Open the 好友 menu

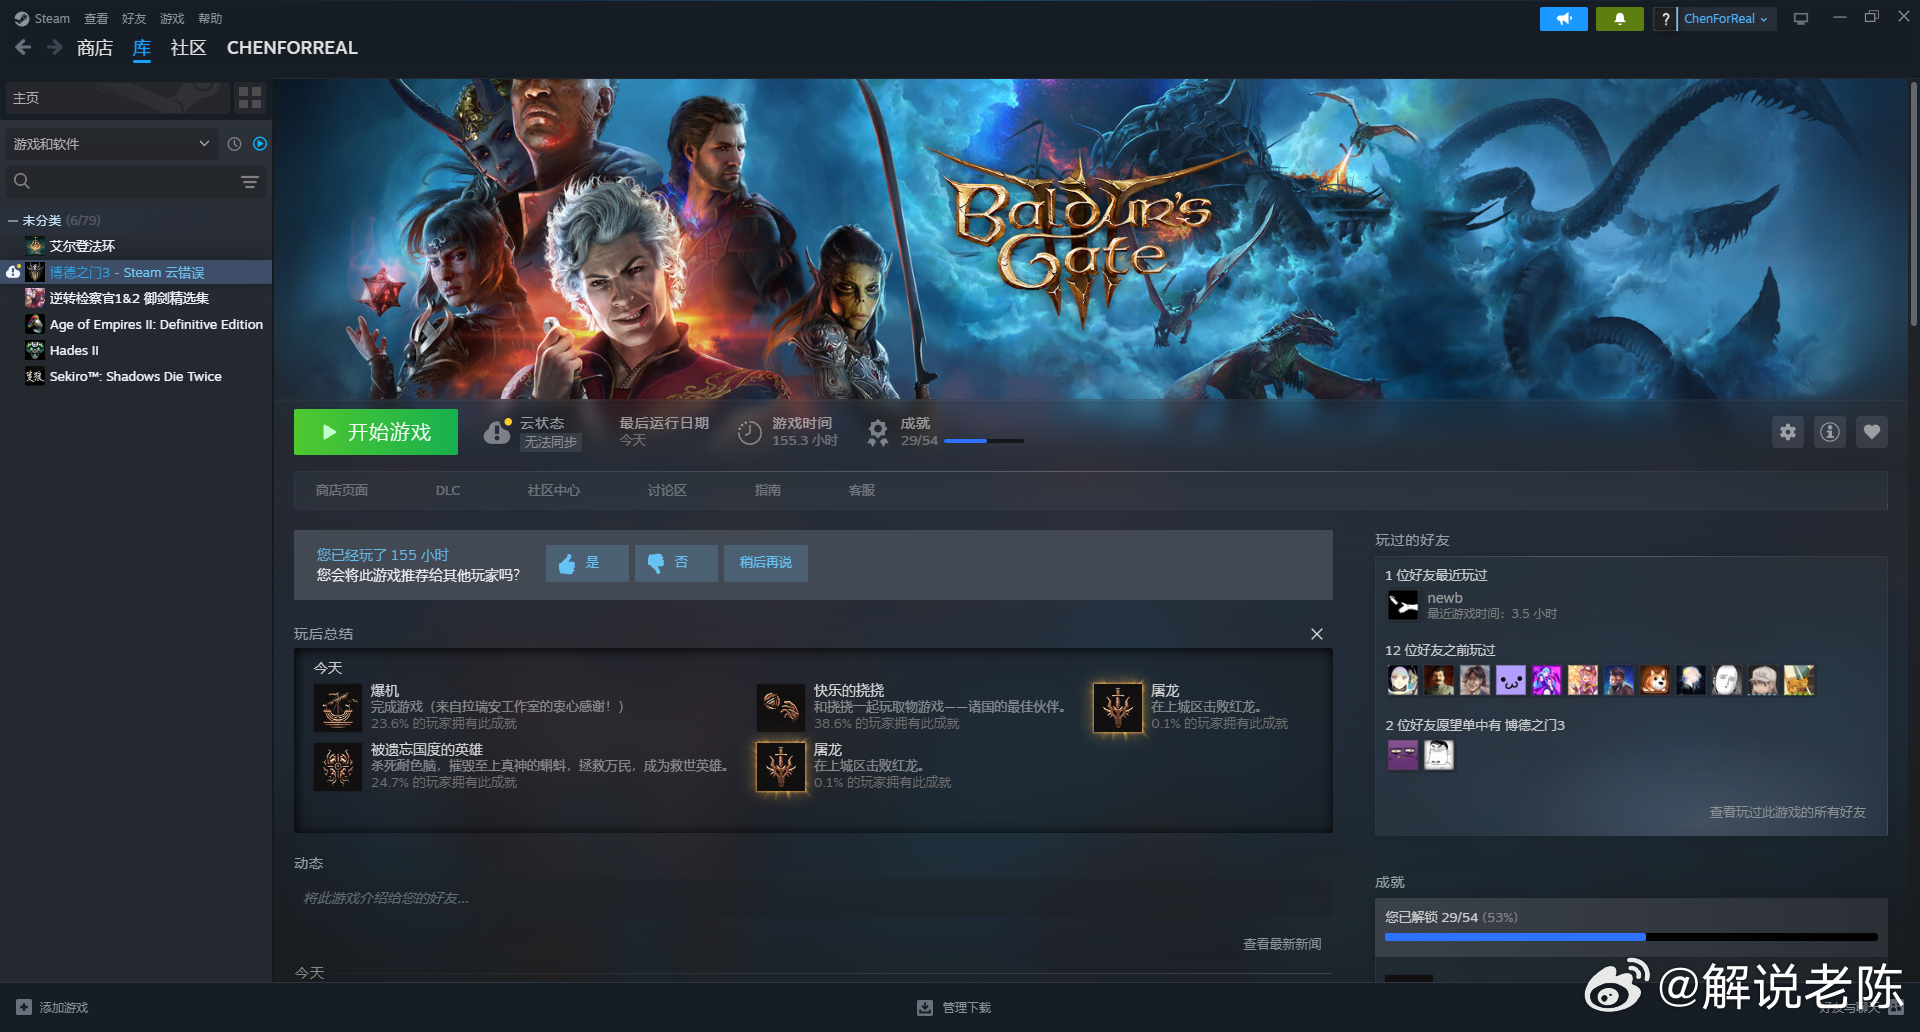coord(134,19)
